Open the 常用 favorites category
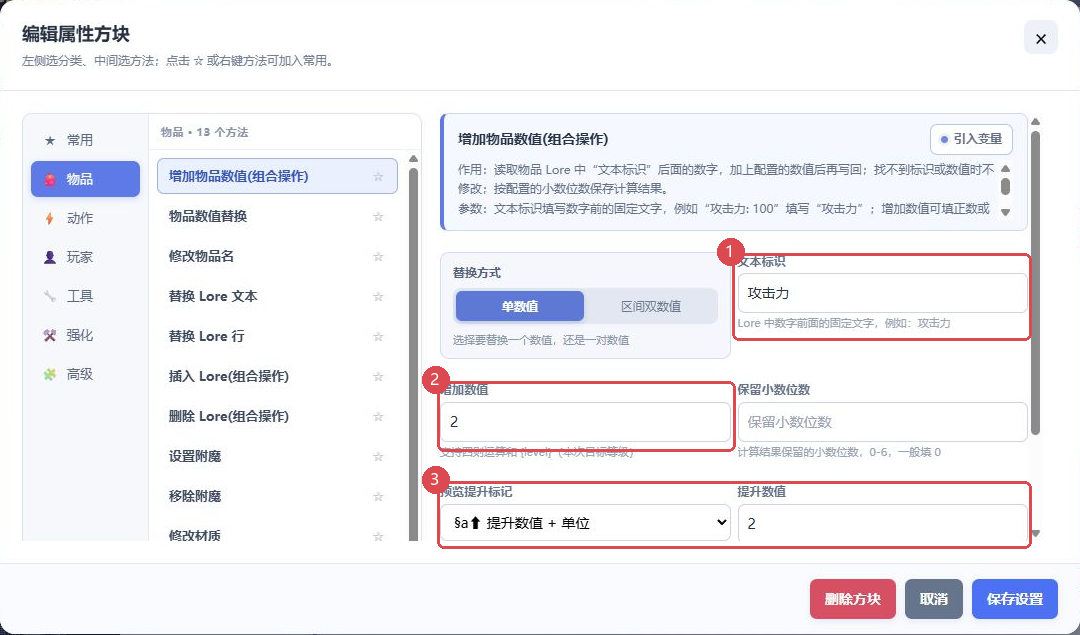 click(x=85, y=140)
